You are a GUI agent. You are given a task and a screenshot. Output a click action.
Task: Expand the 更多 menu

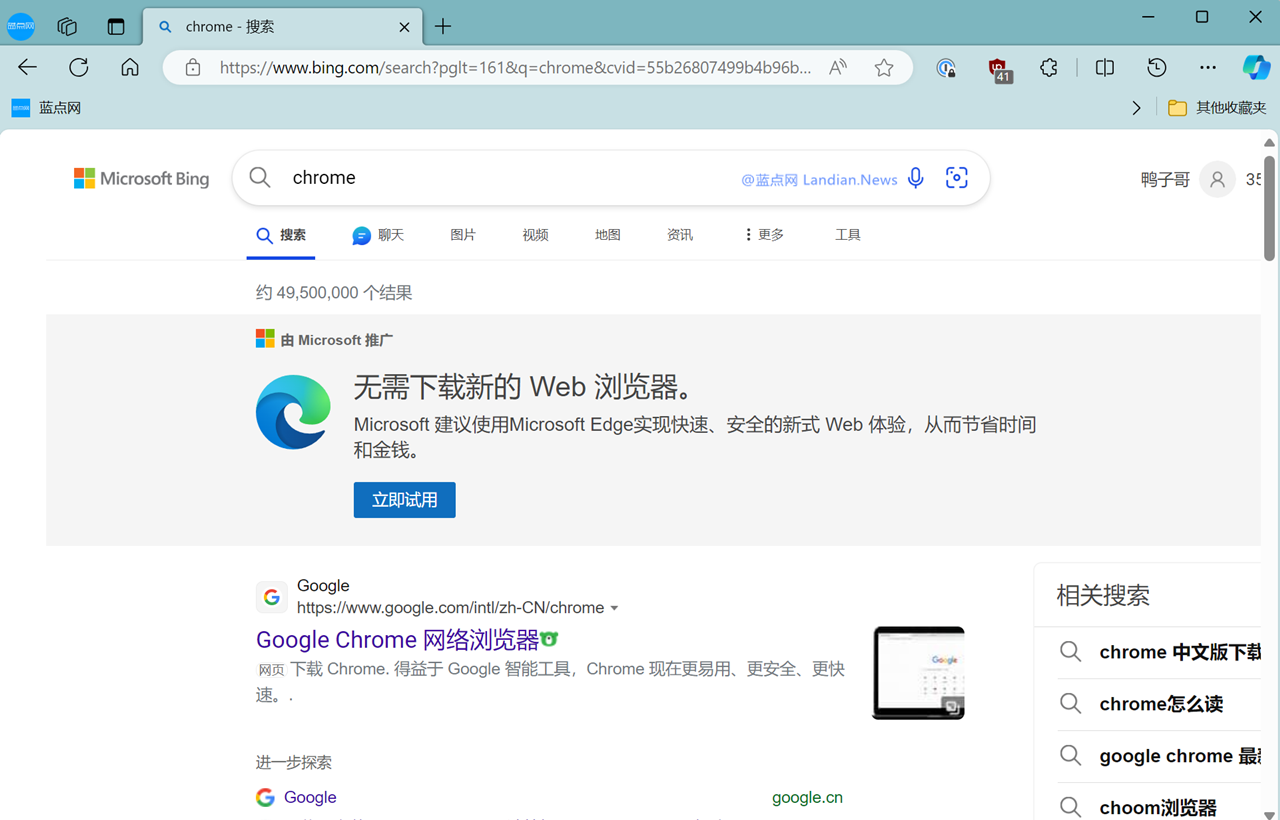764,235
